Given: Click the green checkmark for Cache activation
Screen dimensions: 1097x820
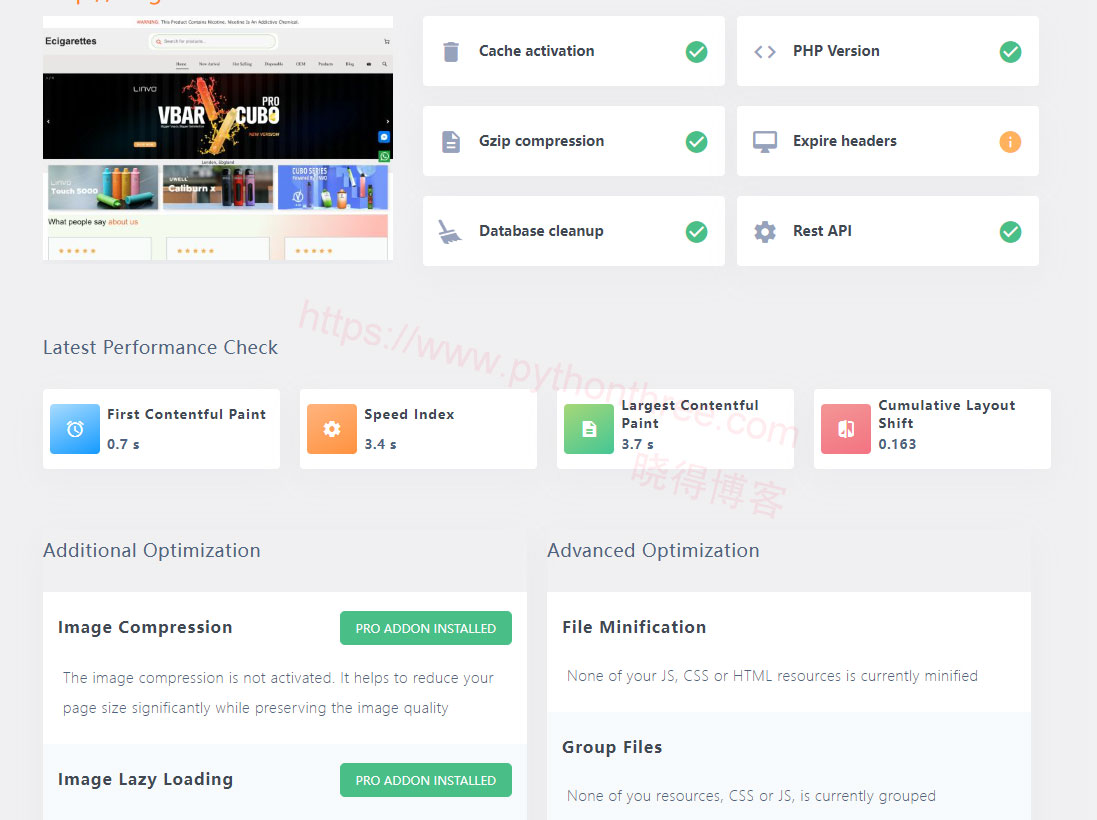Looking at the screenshot, I should coord(696,52).
